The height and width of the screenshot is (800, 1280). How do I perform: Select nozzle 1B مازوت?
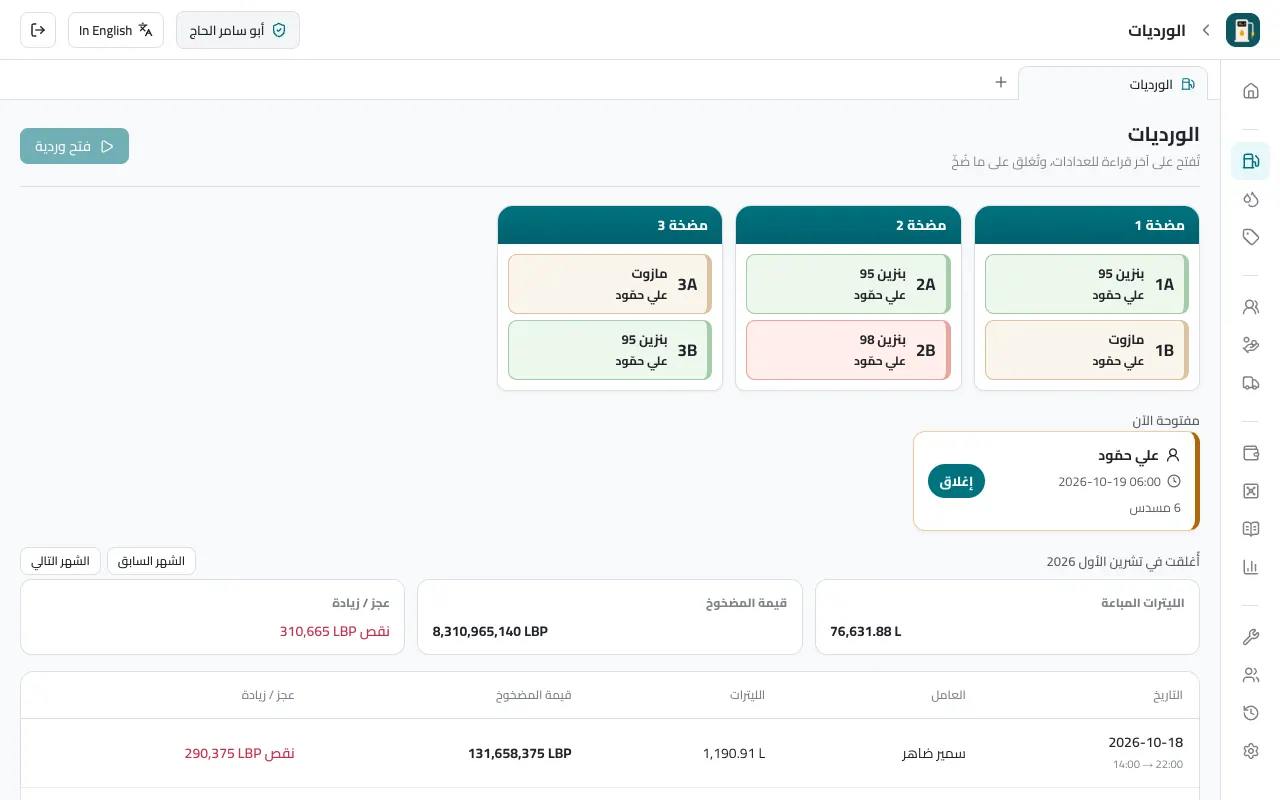pyautogui.click(x=1087, y=350)
